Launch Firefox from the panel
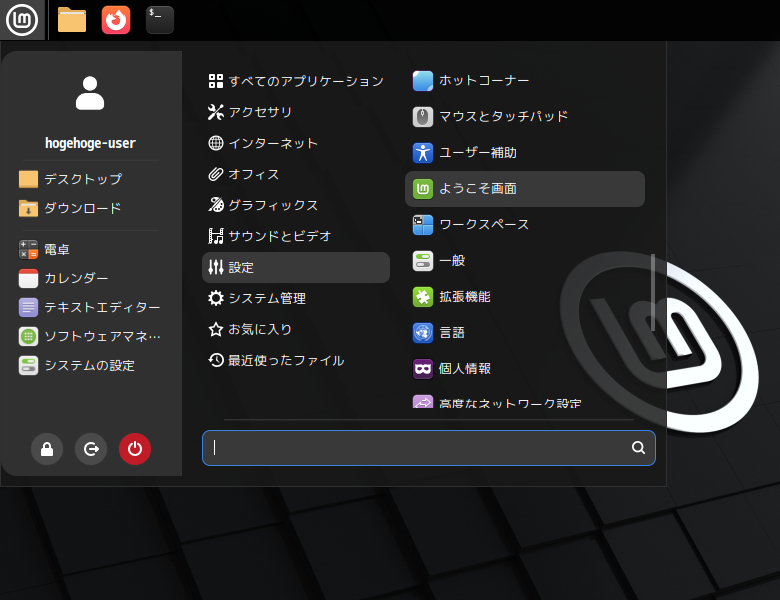This screenshot has height=600, width=780. pos(116,20)
